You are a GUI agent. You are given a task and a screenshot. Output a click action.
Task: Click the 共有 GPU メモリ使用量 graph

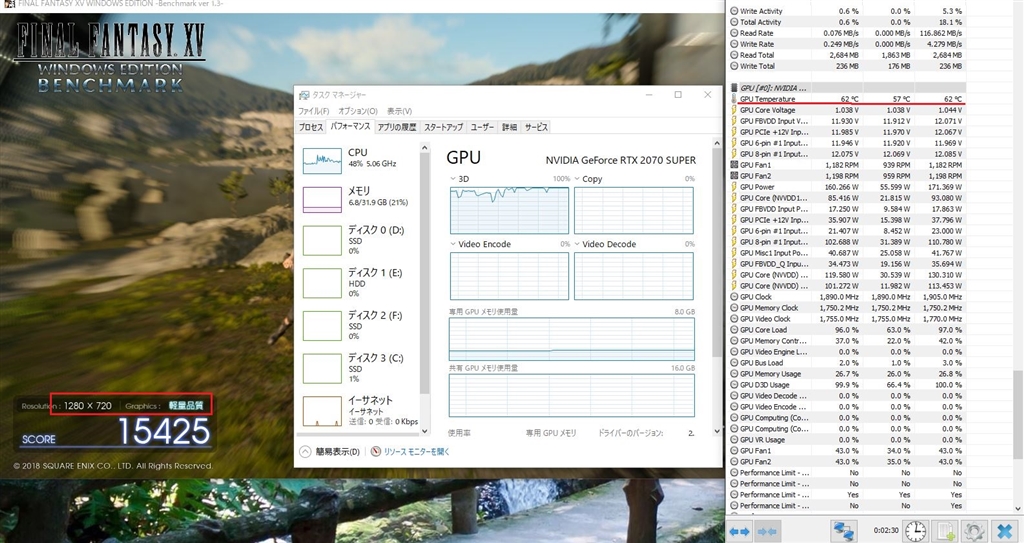[571, 395]
